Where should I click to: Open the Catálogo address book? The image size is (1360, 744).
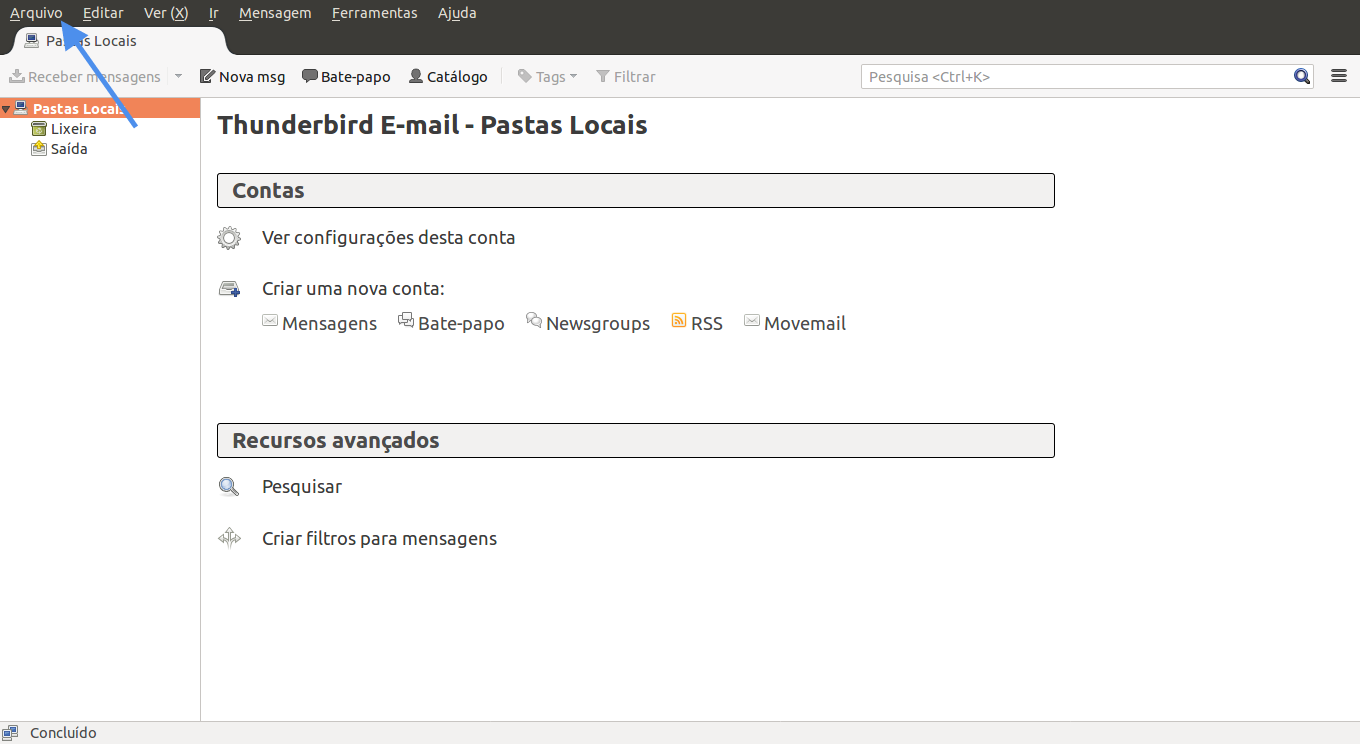click(x=448, y=77)
